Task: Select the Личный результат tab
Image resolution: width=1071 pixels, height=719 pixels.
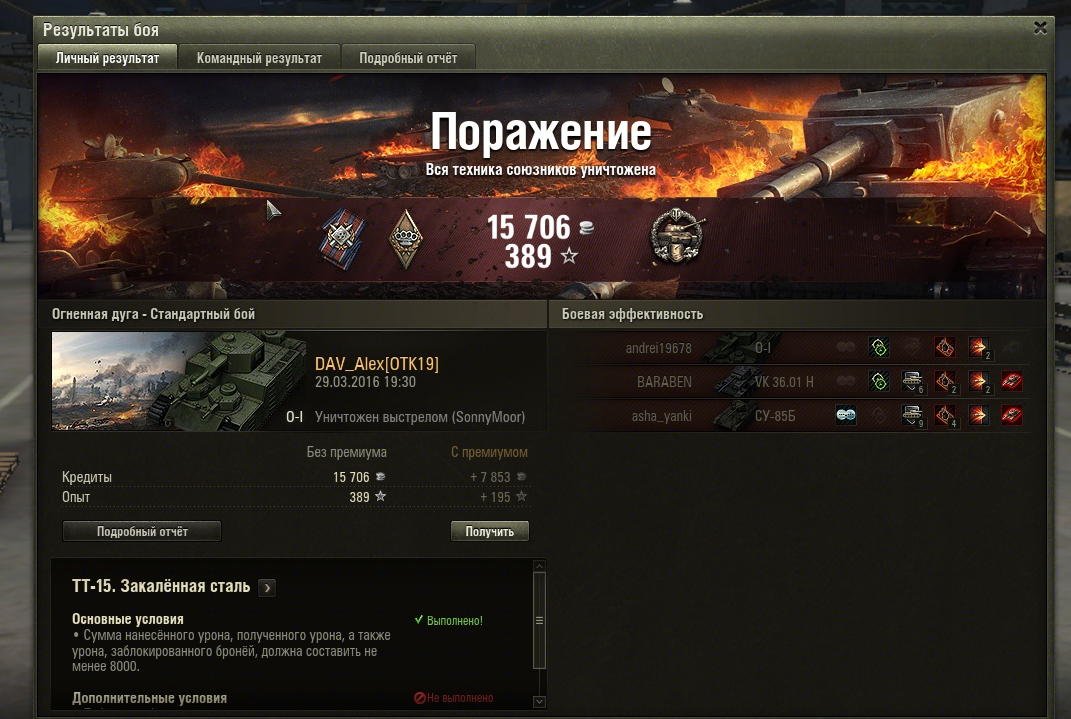Action: (x=107, y=58)
